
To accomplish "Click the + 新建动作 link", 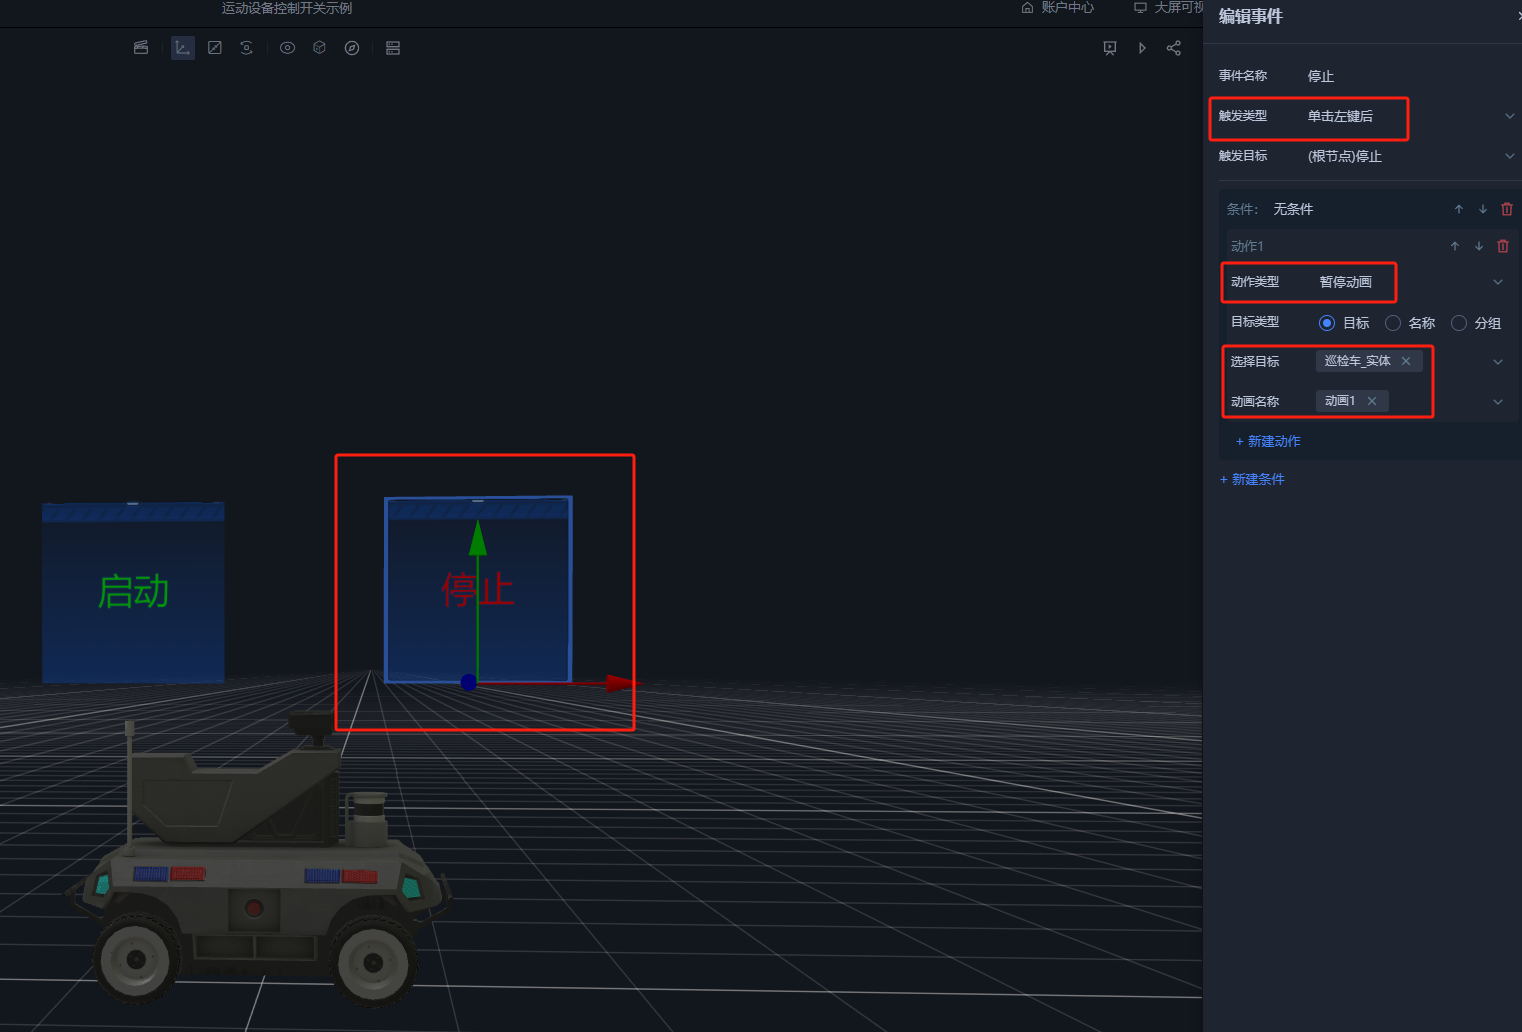I will pos(1268,441).
